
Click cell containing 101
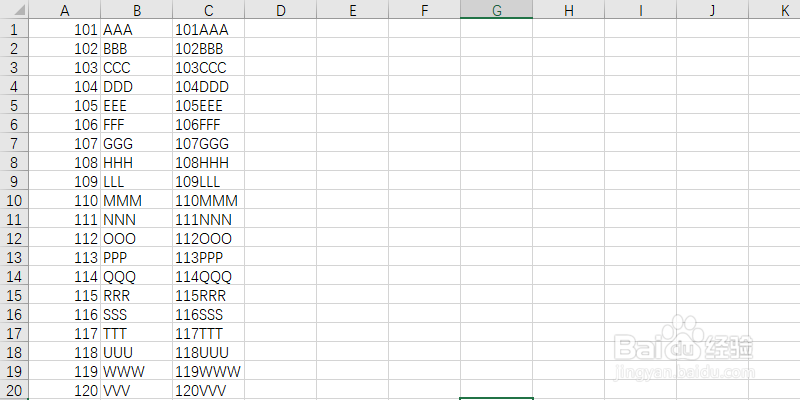(65, 29)
